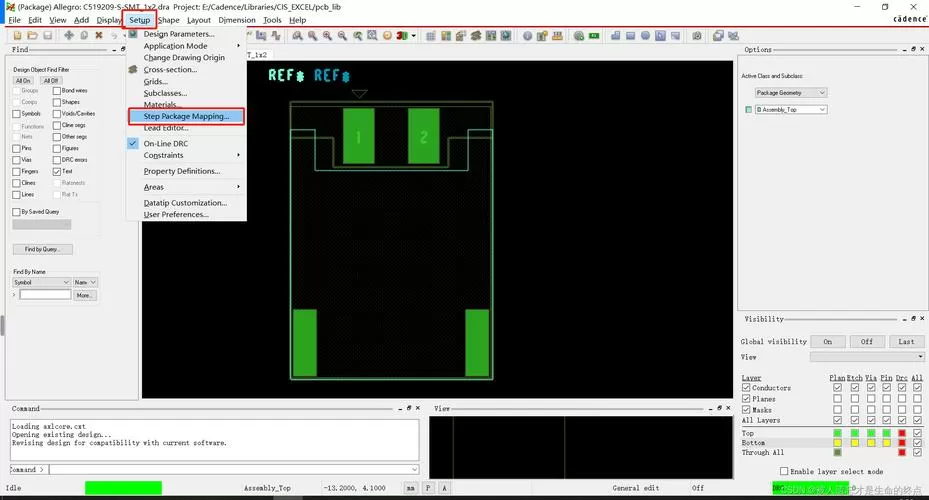Image resolution: width=929 pixels, height=500 pixels.
Task: Click the Show Measure ruler icon
Action: click(557, 36)
